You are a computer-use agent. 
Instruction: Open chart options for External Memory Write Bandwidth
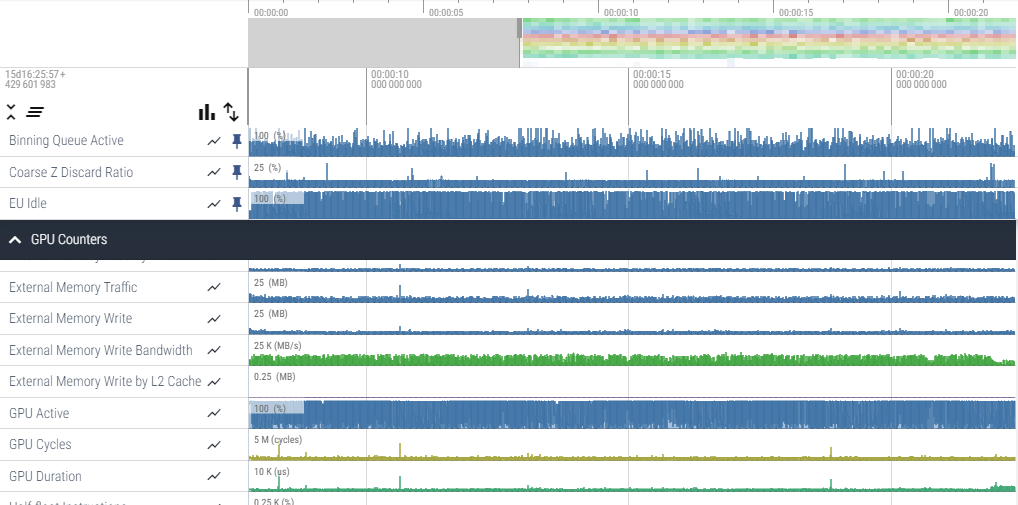pyautogui.click(x=214, y=351)
